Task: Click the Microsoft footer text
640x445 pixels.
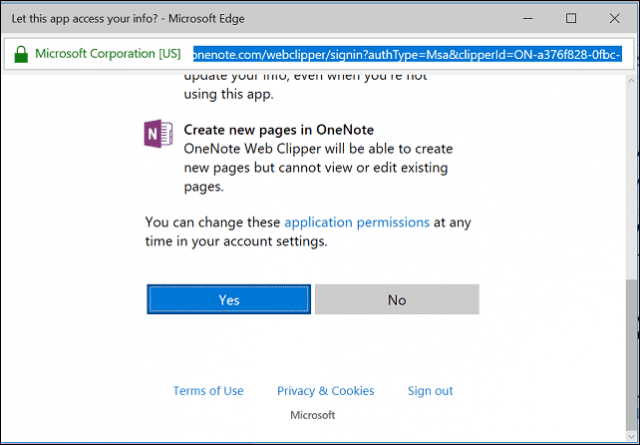Action: [x=313, y=415]
